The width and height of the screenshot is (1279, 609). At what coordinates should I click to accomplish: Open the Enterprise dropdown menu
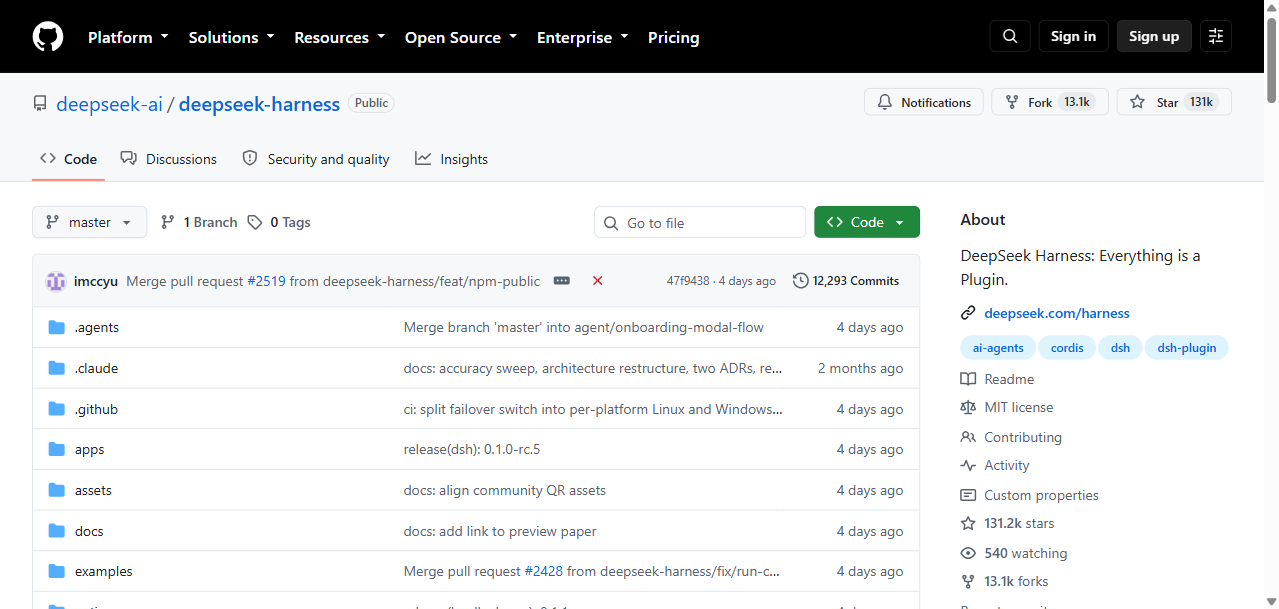point(583,37)
